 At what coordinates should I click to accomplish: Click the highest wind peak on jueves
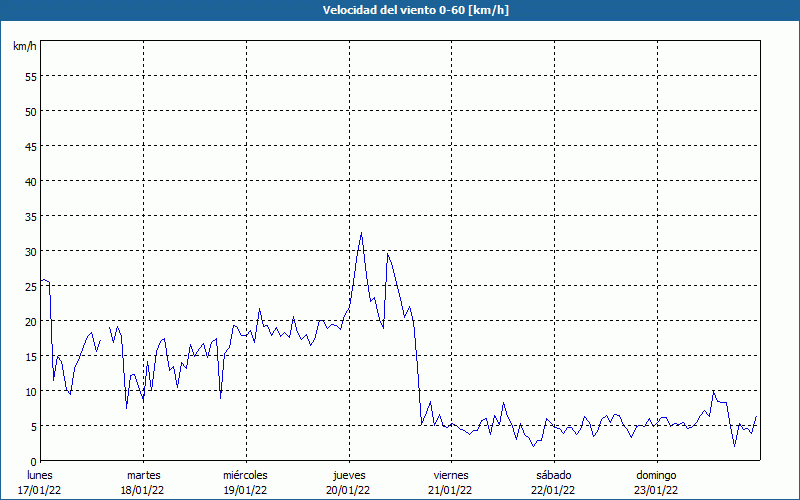click(361, 233)
